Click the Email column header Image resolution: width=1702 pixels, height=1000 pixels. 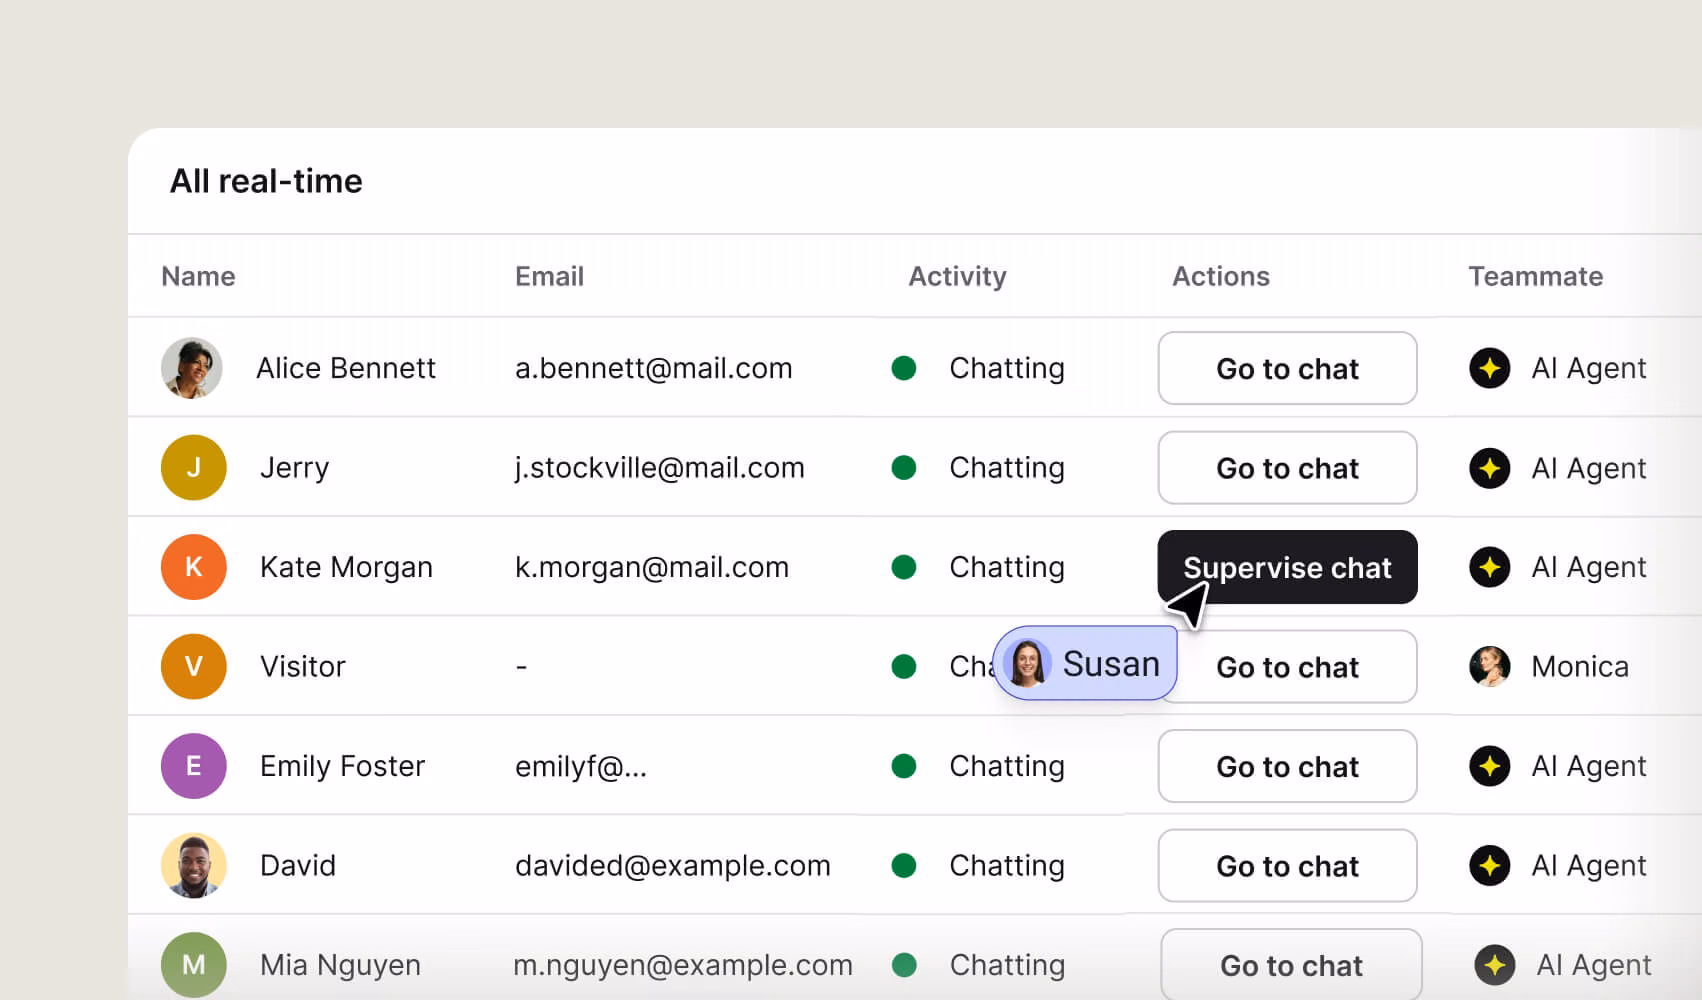coord(549,276)
